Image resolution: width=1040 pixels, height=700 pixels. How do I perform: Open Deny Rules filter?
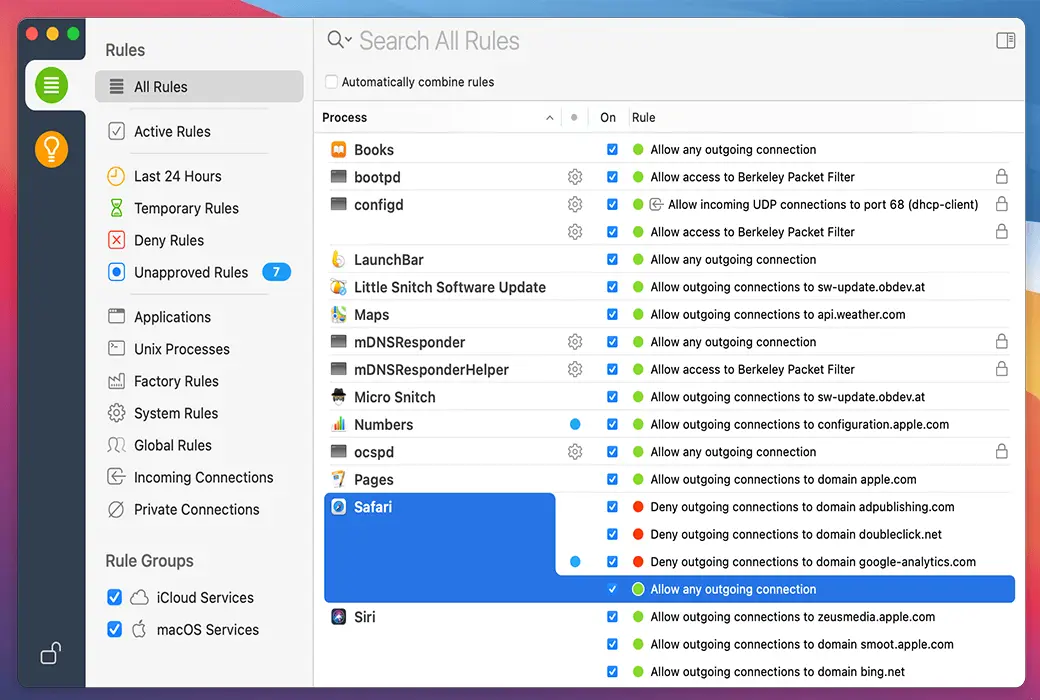coord(168,240)
